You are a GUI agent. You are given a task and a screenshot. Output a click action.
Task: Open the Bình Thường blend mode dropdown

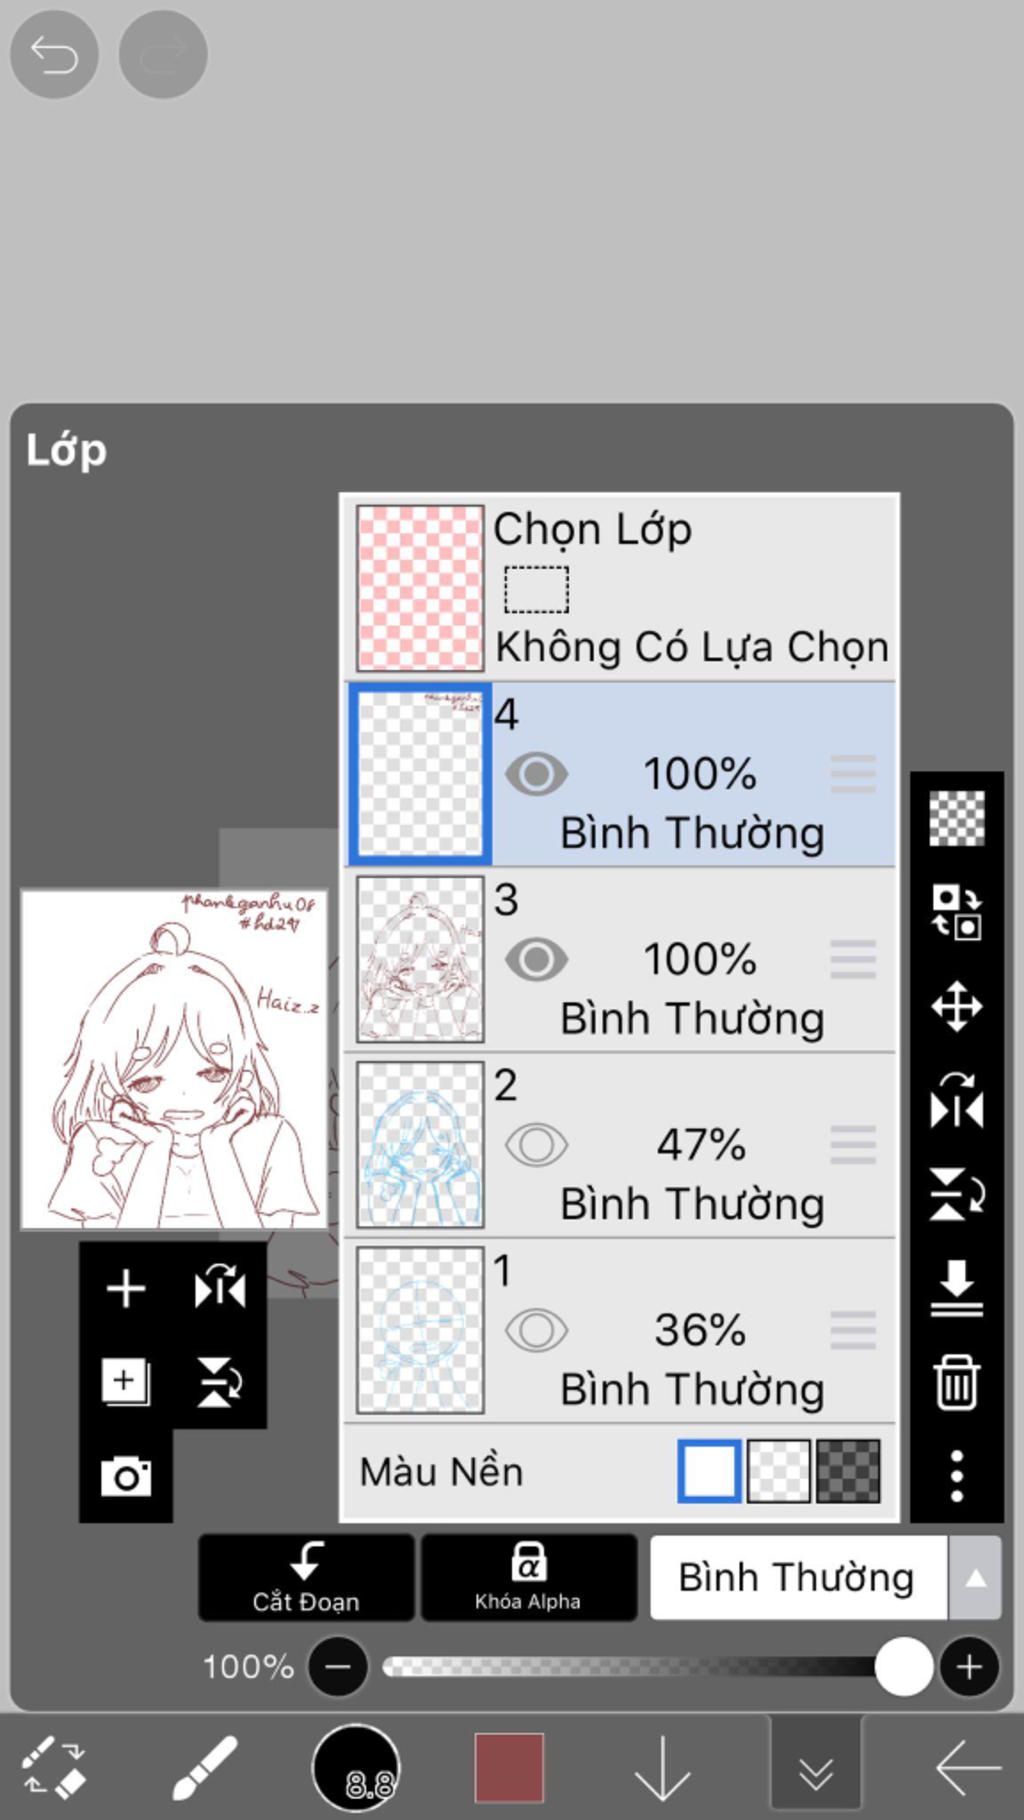(825, 1577)
